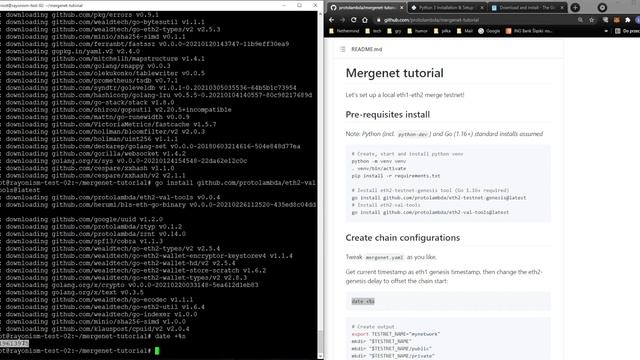This screenshot has height=360, width=640.
Task: Open the Nethermind bookmarks folder
Action: (x=344, y=31)
